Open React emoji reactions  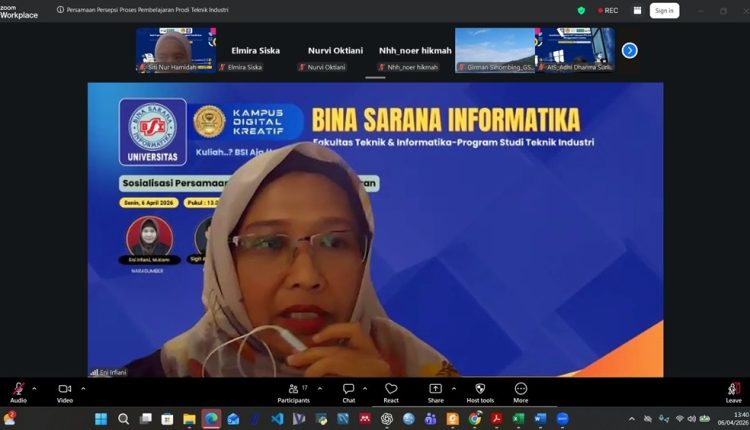391,393
